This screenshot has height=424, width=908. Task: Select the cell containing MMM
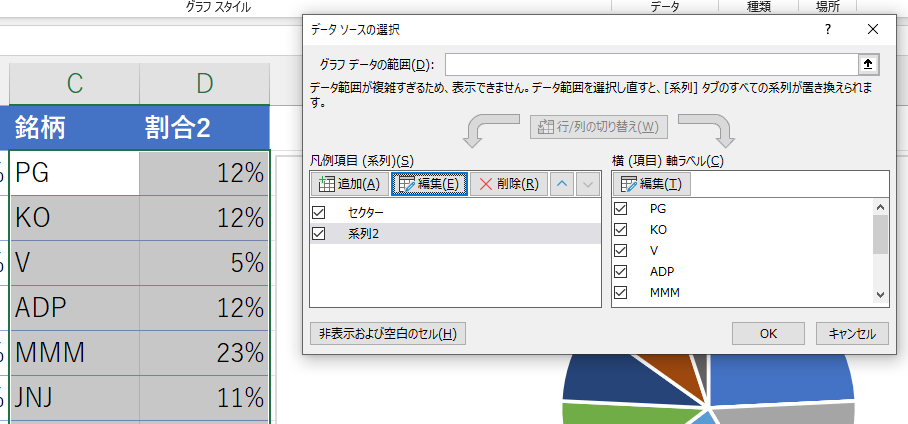pyautogui.click(x=74, y=353)
